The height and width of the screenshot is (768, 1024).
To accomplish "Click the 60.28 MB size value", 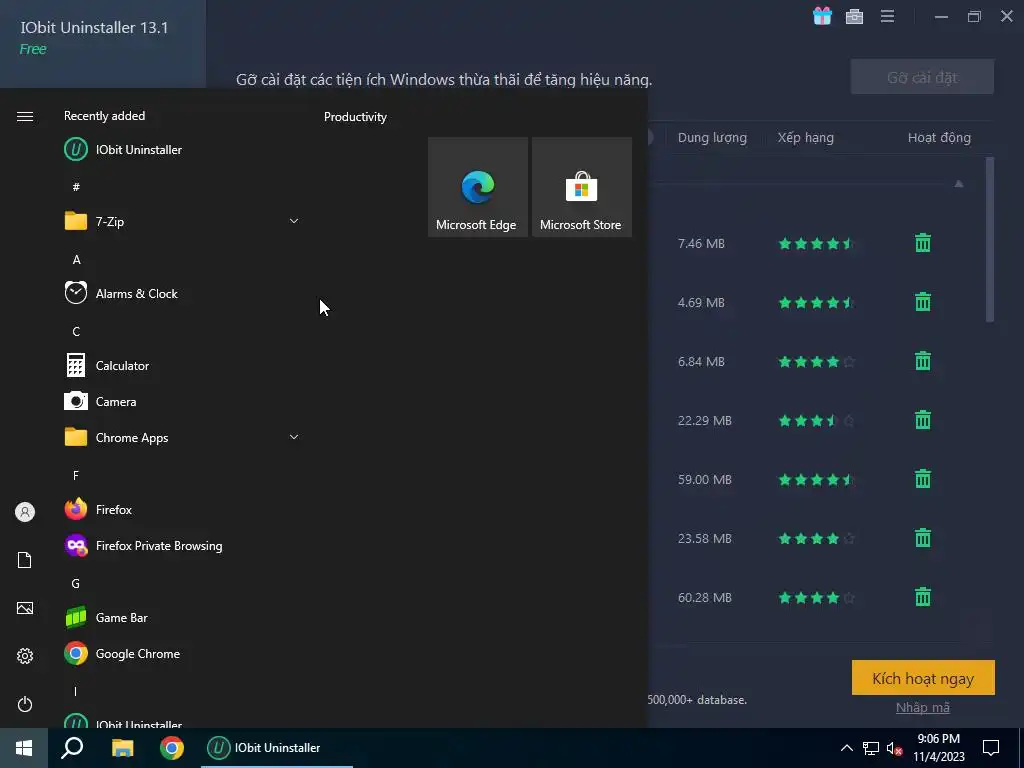I will [705, 598].
